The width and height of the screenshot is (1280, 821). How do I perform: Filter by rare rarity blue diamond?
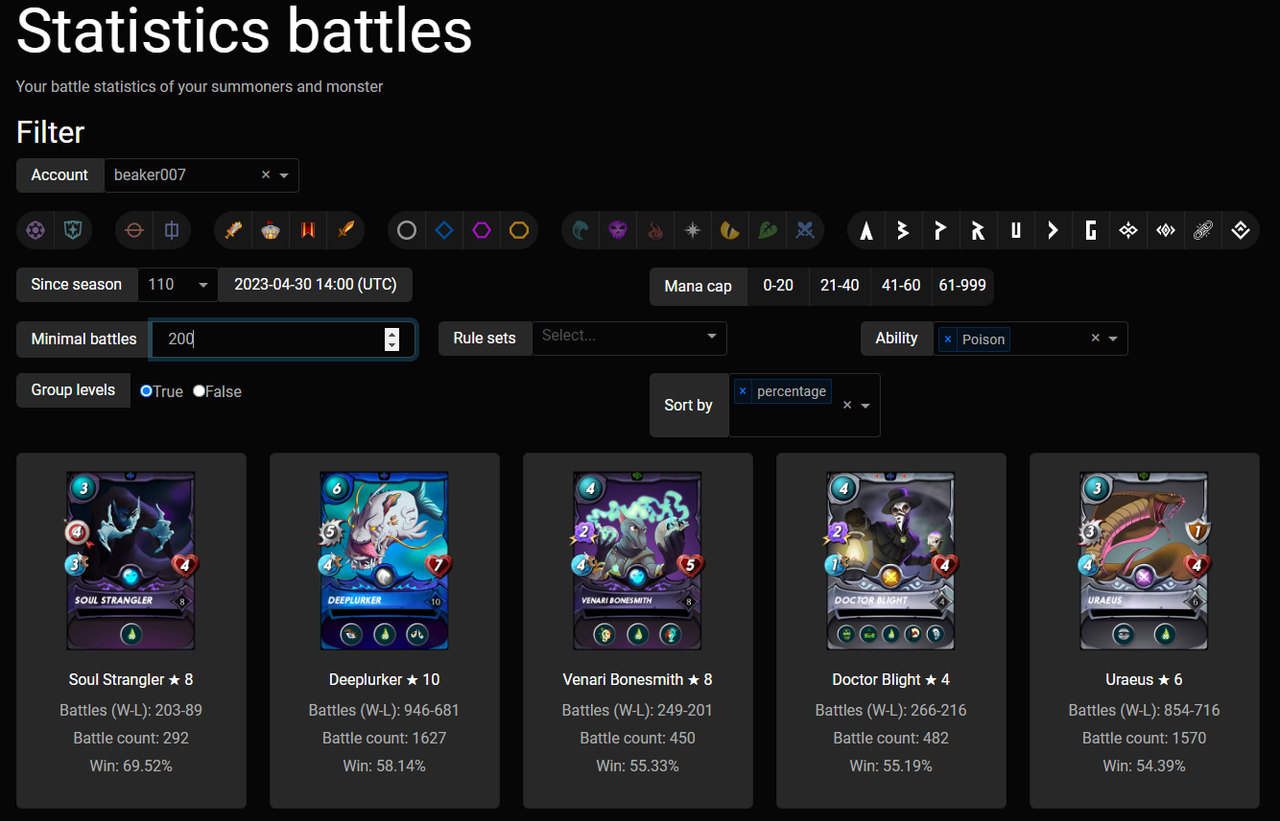pyautogui.click(x=444, y=231)
